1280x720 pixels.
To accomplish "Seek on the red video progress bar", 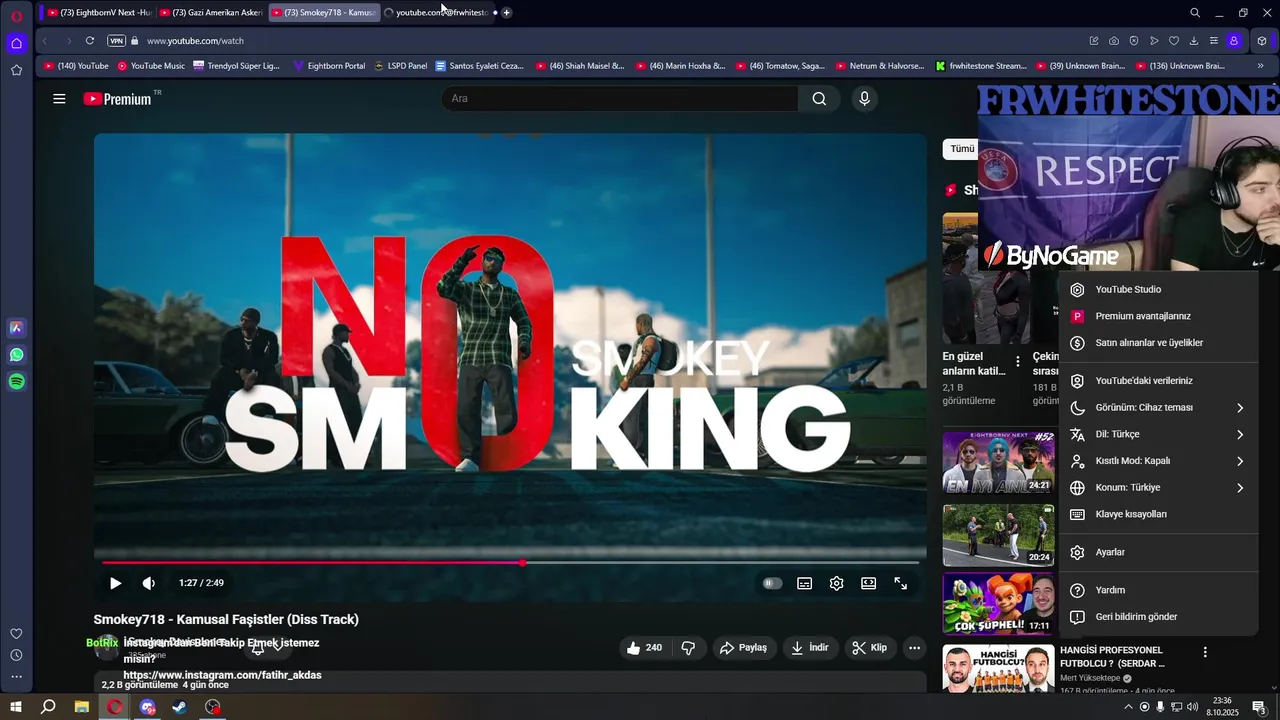I will click(x=510, y=563).
